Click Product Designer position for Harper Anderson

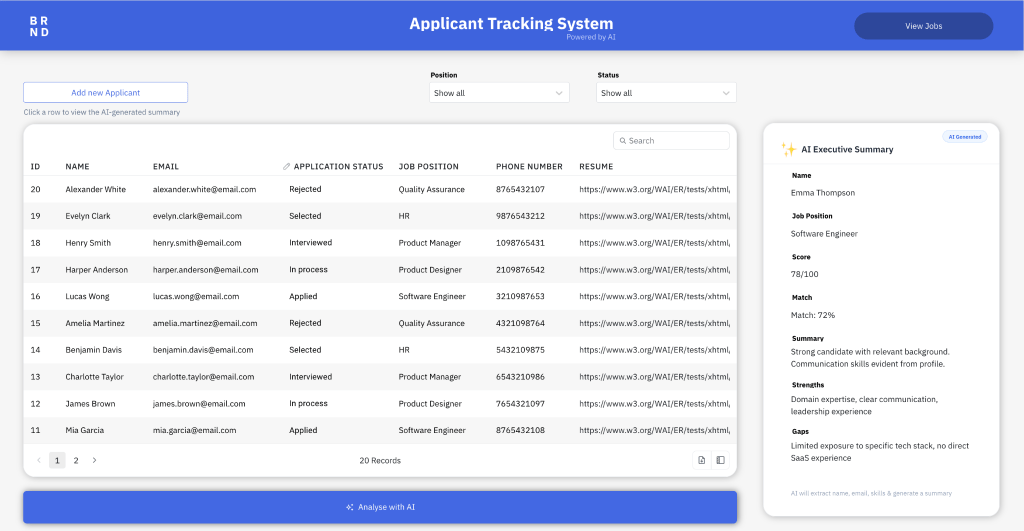click(430, 270)
